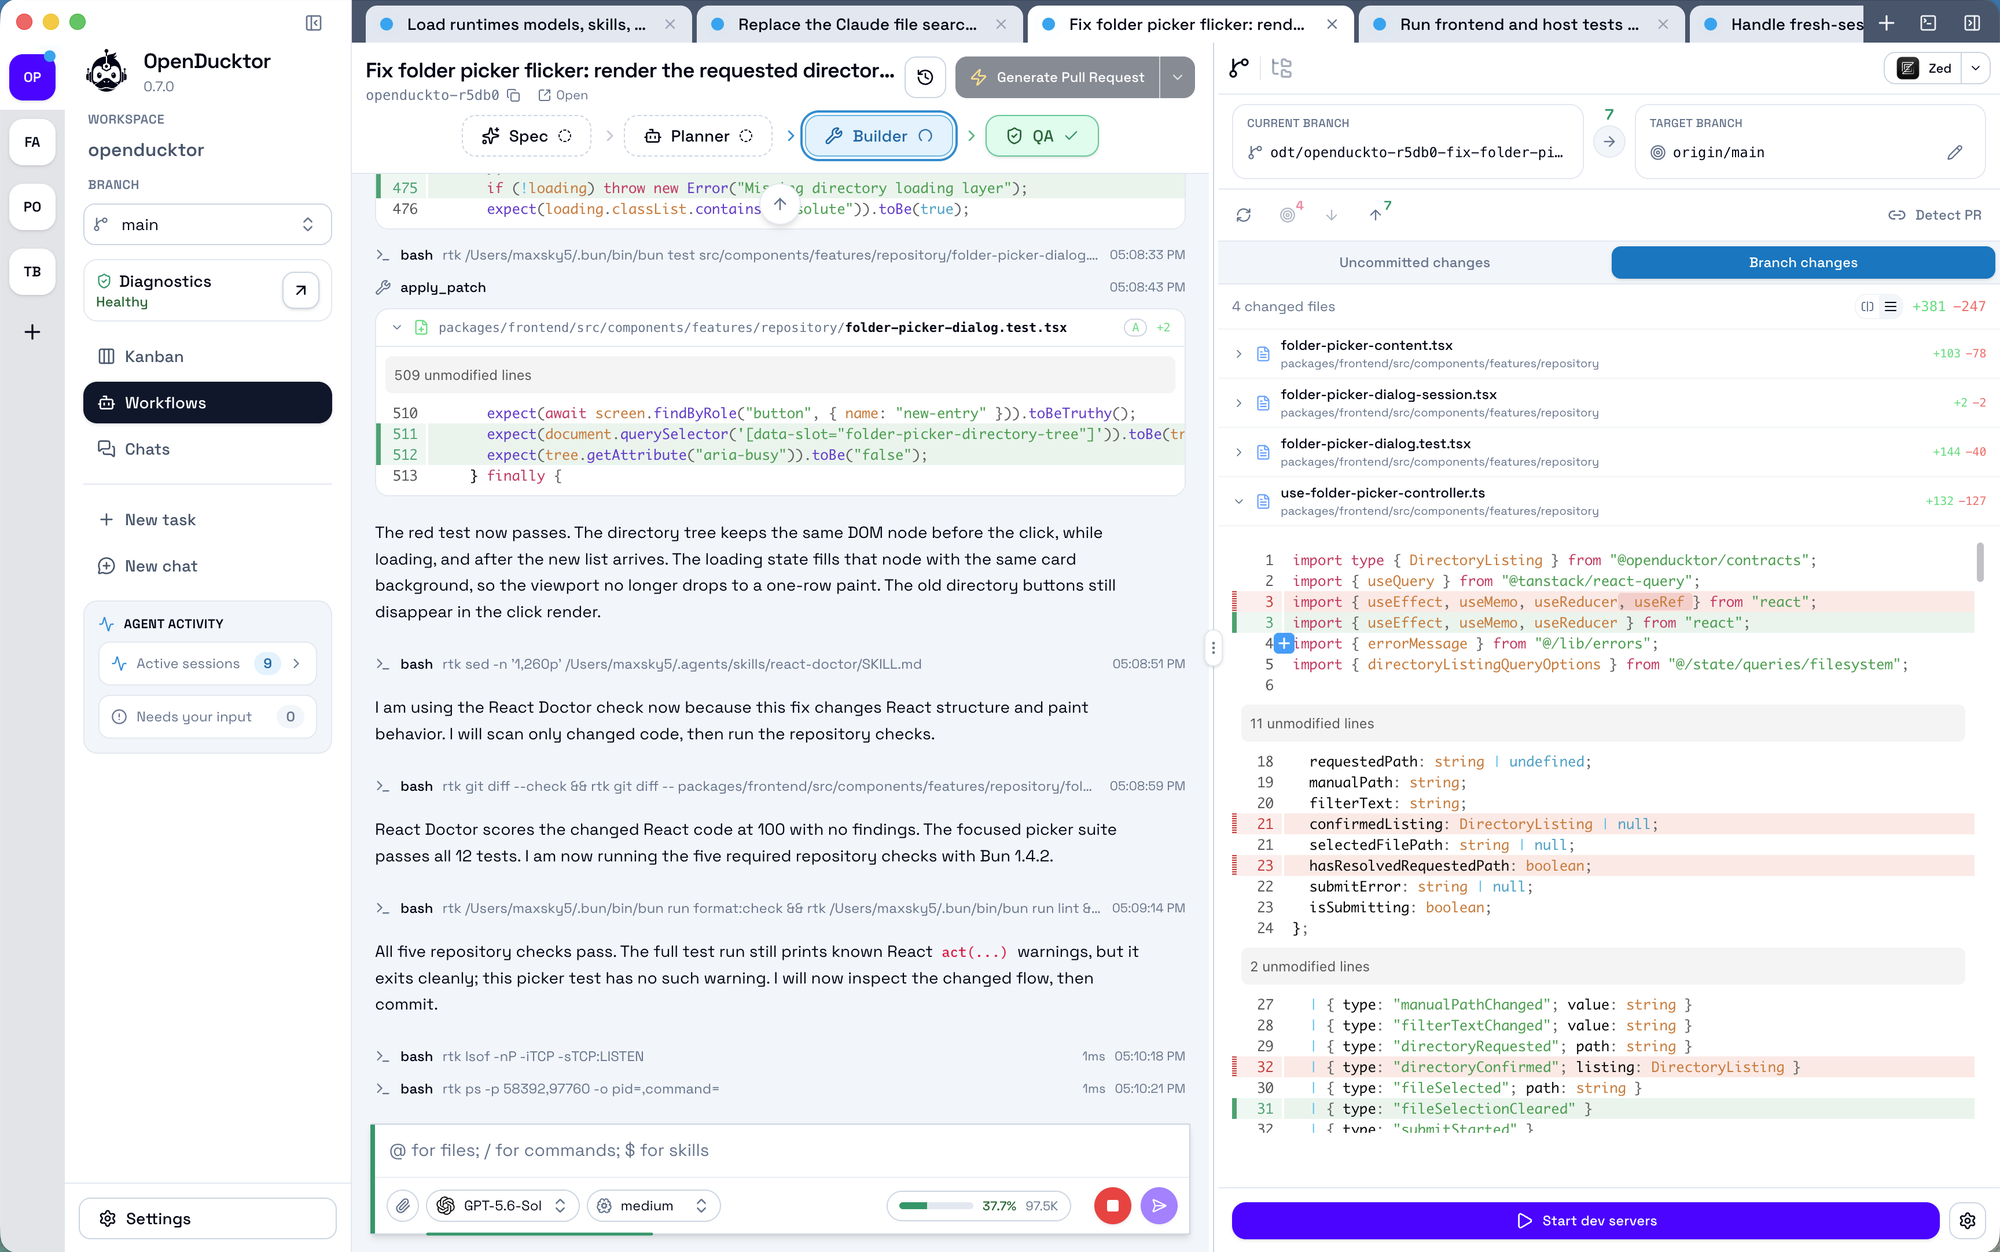
Task: Show Branch changes view
Action: pyautogui.click(x=1803, y=263)
